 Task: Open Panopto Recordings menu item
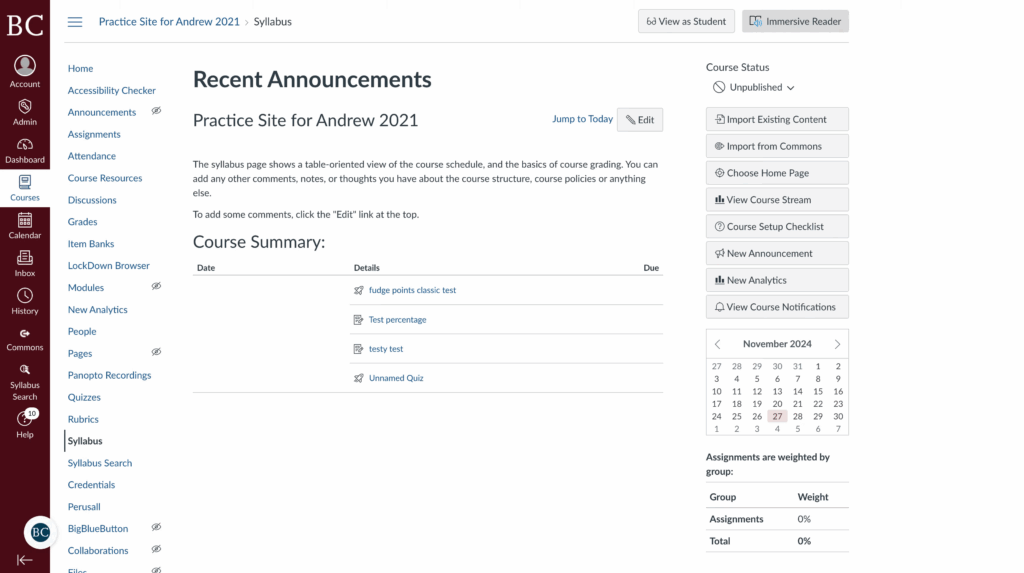pos(109,375)
